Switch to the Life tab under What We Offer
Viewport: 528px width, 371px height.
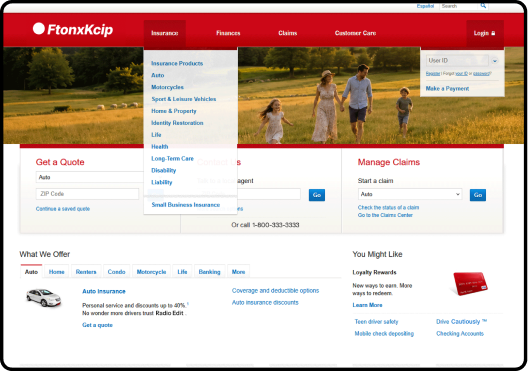(x=182, y=272)
